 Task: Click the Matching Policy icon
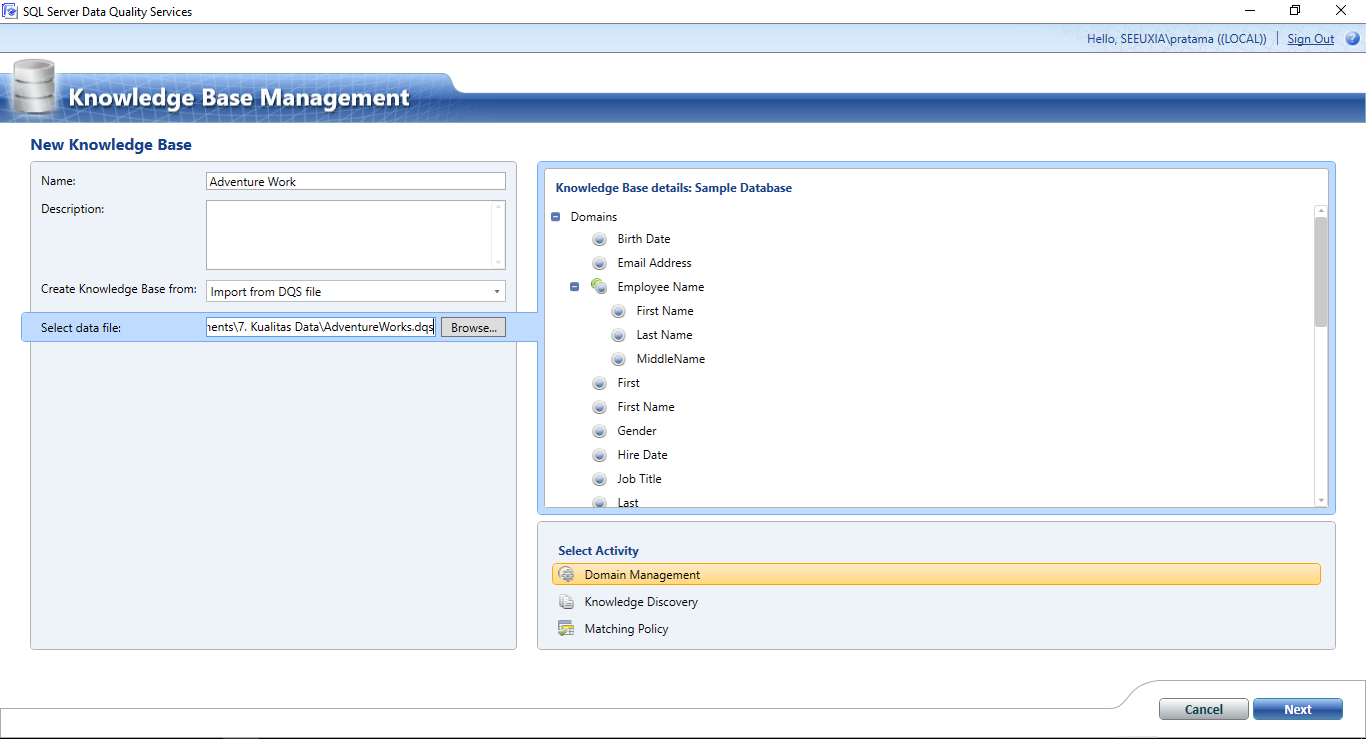(567, 629)
